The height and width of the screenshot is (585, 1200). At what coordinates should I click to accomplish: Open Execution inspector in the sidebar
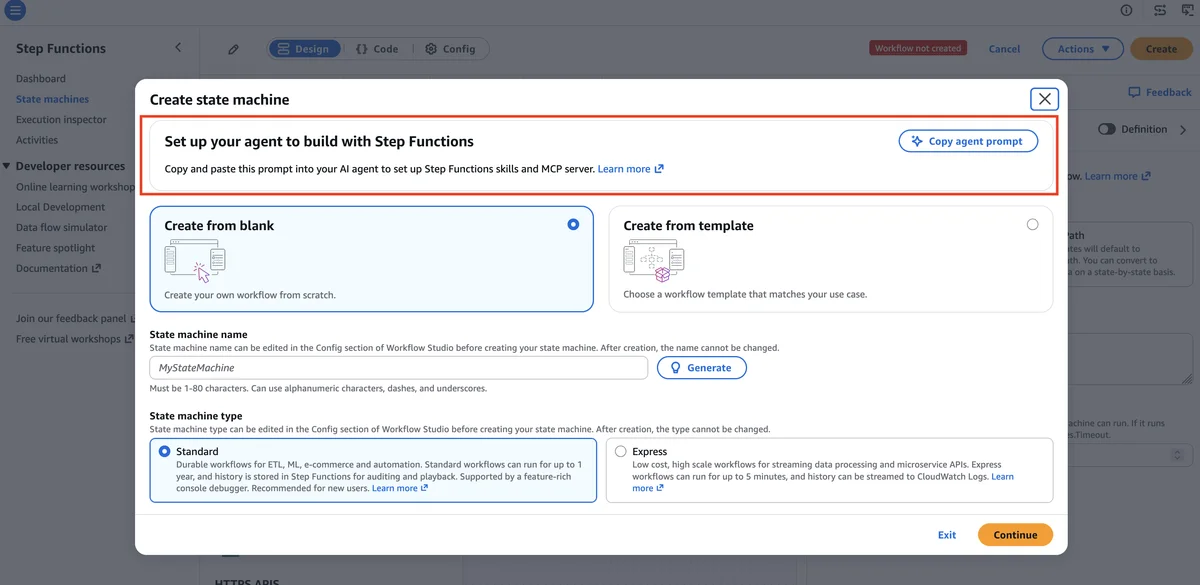coord(61,120)
